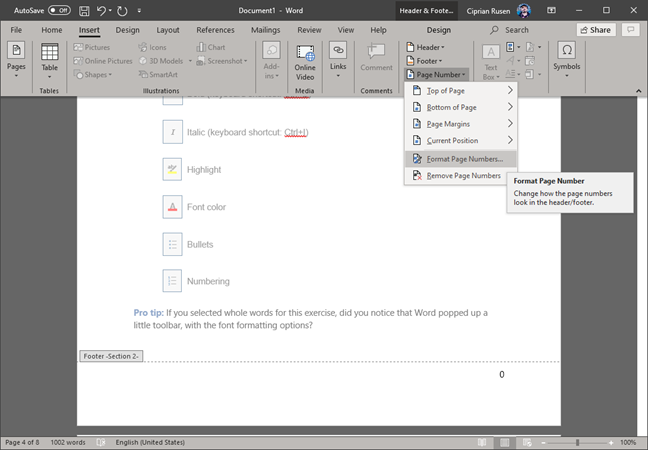Viewport: 648px width, 450px height.
Task: Click the Quick Parts icon
Action: 512,47
